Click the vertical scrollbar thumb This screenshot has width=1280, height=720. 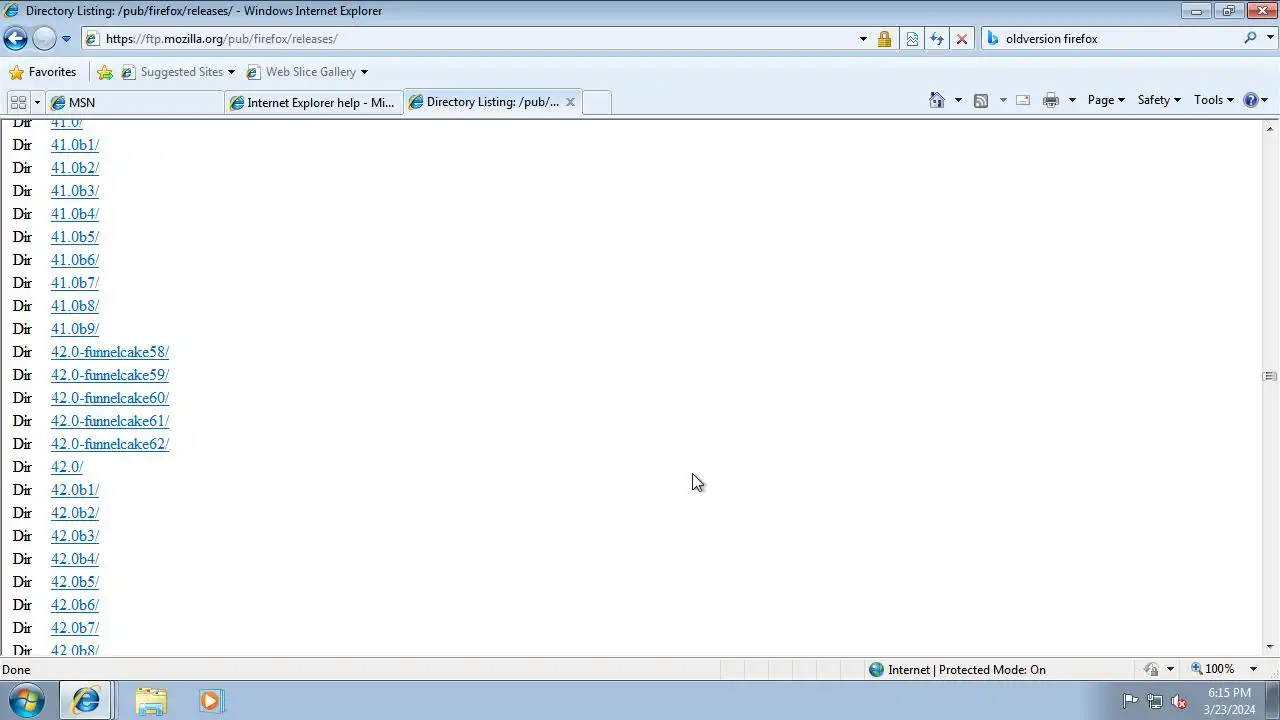(1270, 376)
